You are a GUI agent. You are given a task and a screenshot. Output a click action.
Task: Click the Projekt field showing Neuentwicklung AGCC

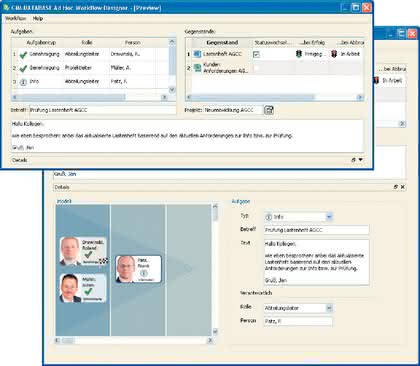point(233,110)
